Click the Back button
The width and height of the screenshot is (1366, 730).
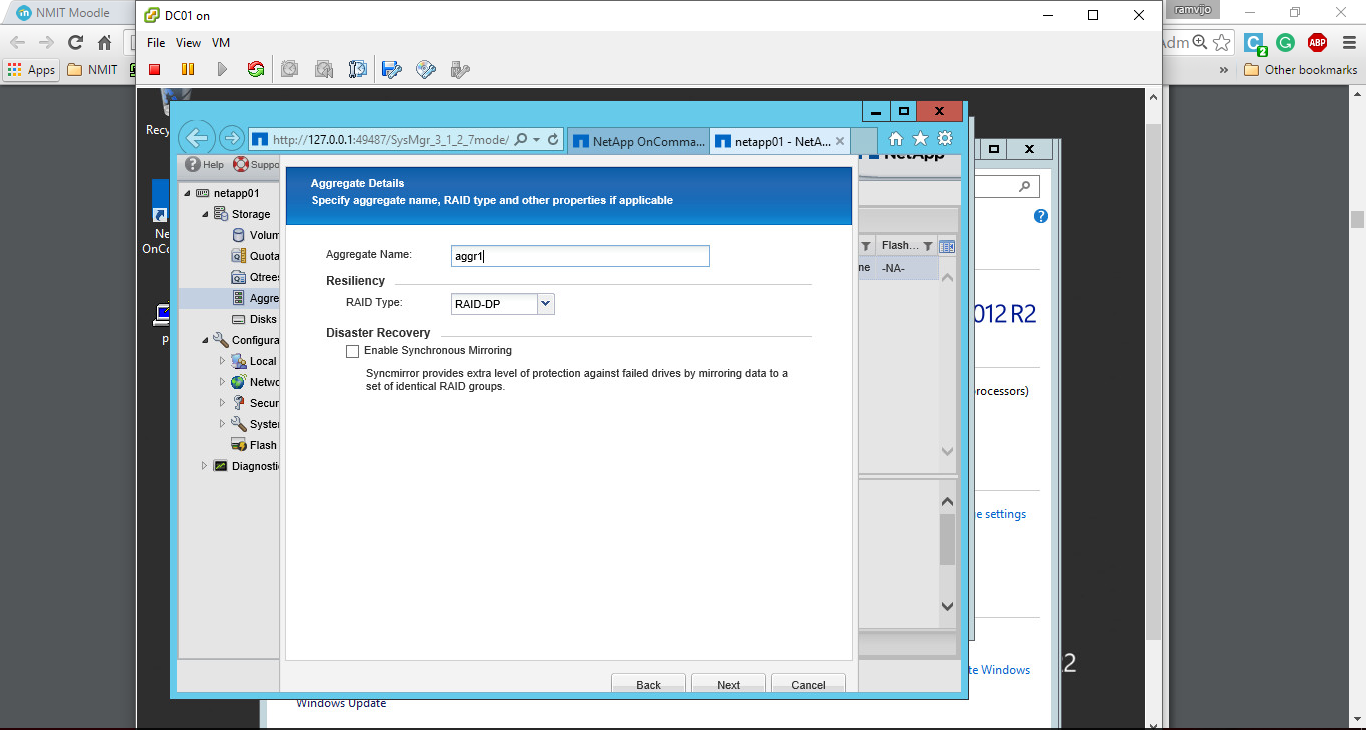tap(649, 685)
